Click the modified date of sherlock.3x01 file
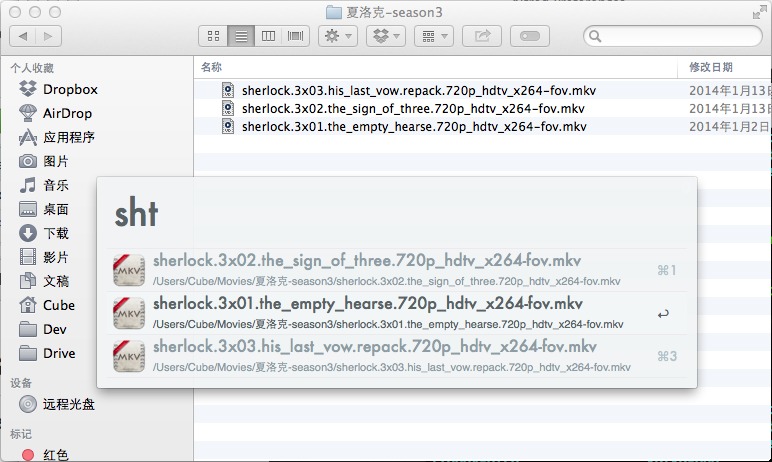772x462 pixels. click(730, 127)
